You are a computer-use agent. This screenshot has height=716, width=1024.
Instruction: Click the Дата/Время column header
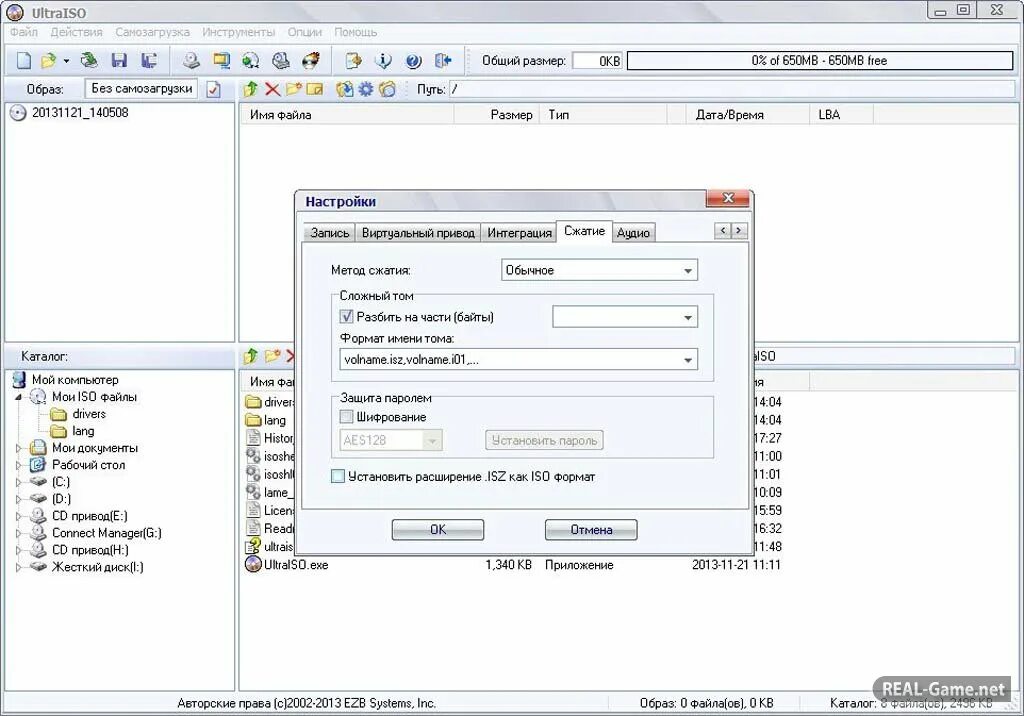click(x=747, y=115)
